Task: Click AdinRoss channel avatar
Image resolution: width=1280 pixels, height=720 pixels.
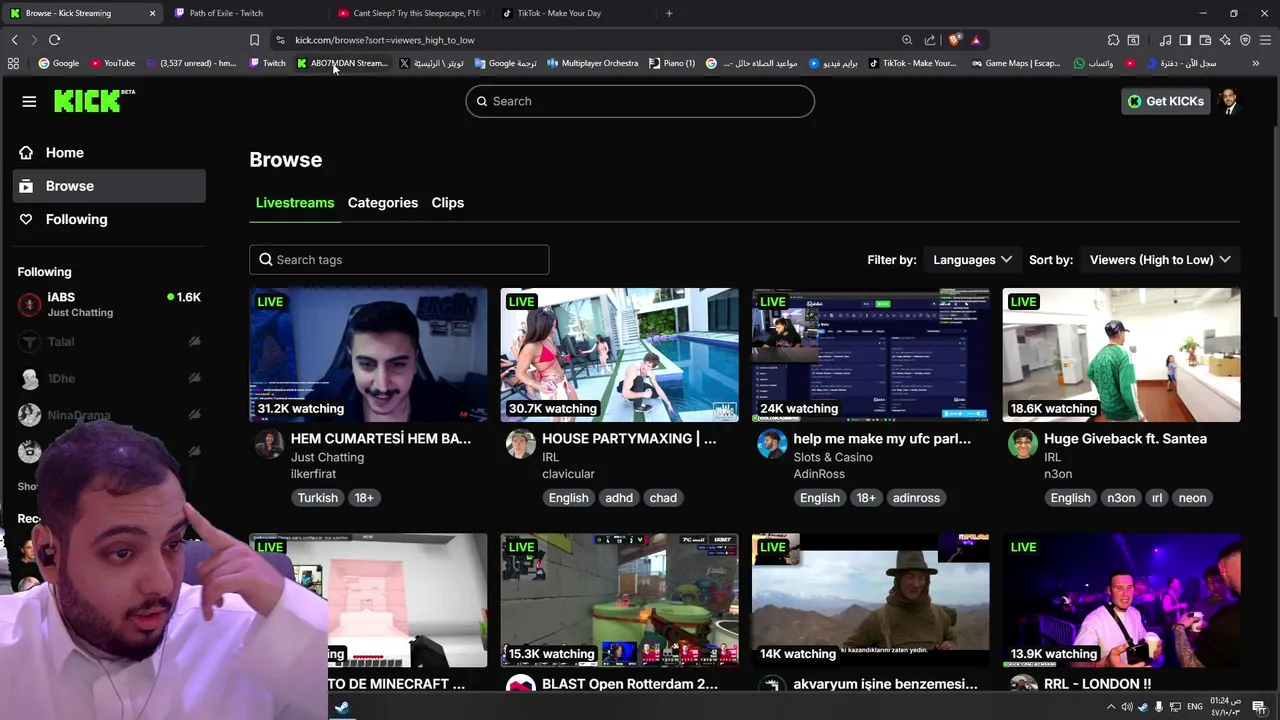Action: click(771, 444)
